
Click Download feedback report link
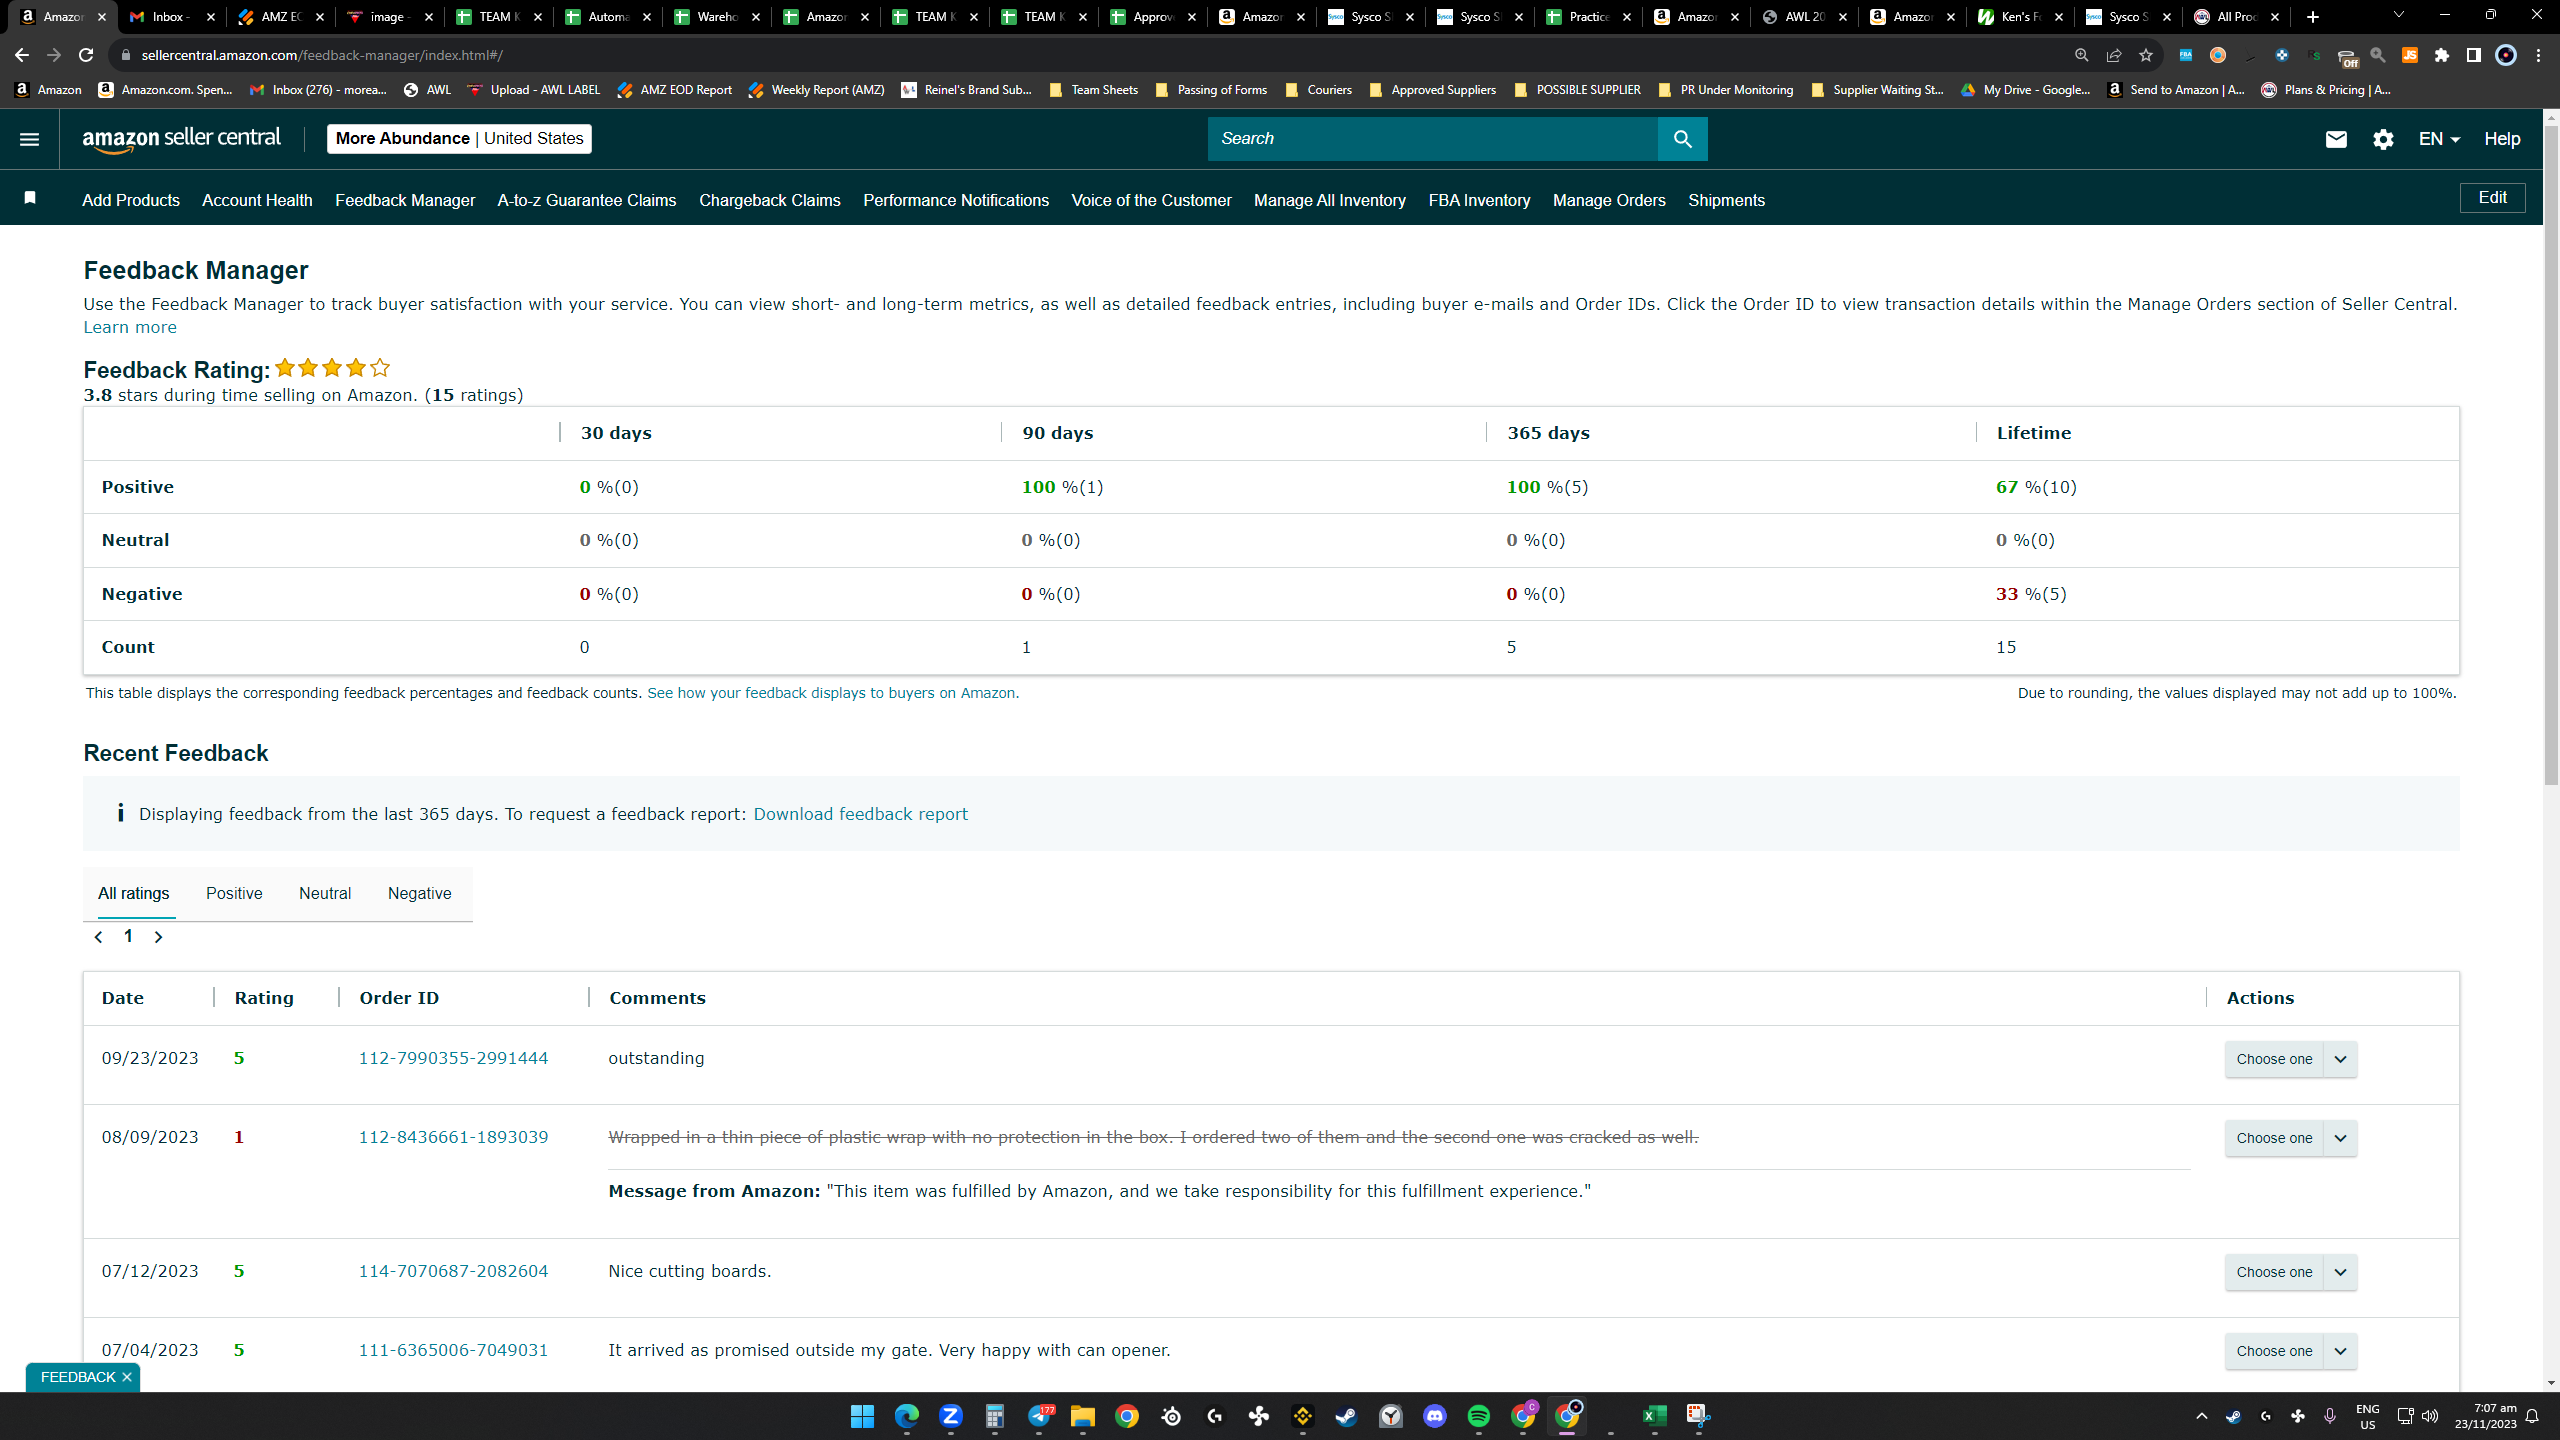click(860, 814)
